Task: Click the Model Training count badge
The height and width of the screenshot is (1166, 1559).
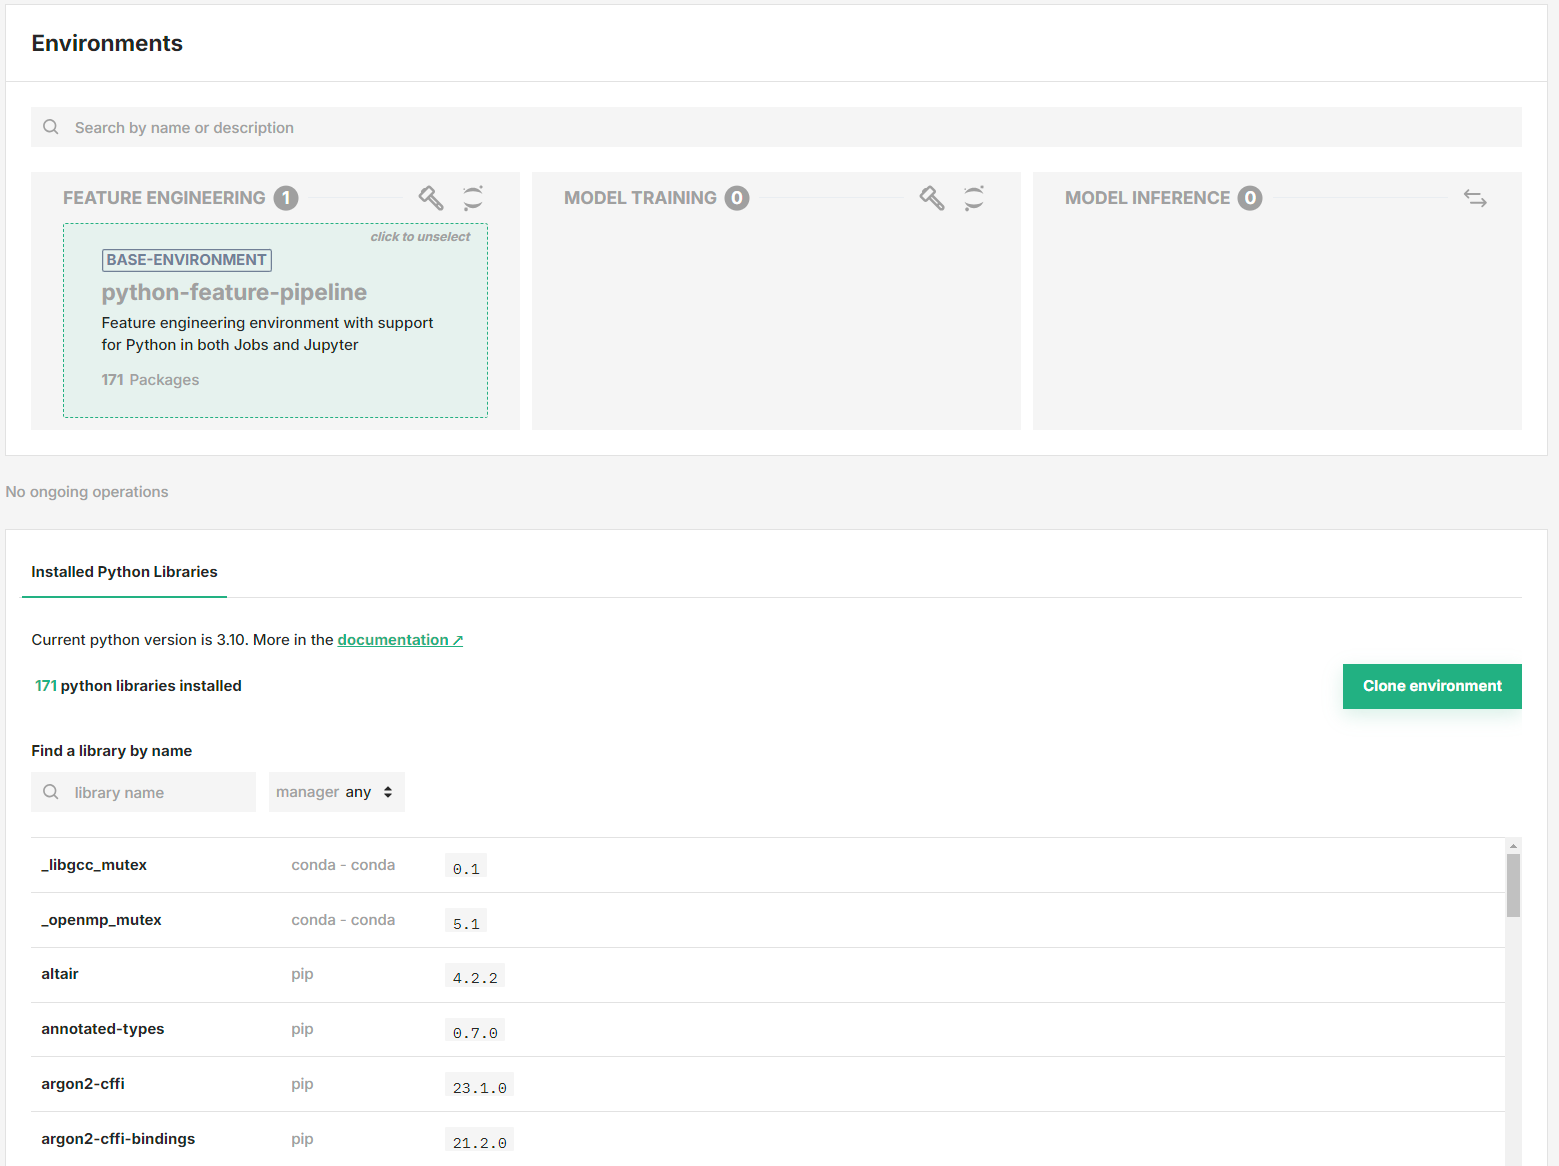Action: click(x=737, y=198)
